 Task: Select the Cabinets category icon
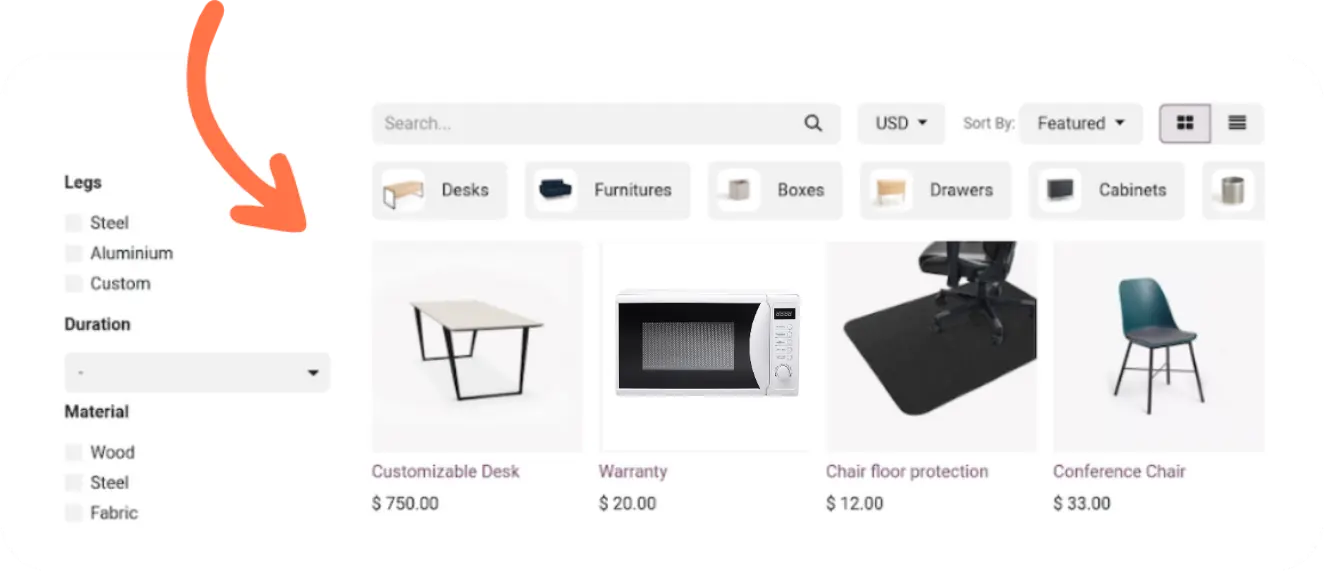1059,190
